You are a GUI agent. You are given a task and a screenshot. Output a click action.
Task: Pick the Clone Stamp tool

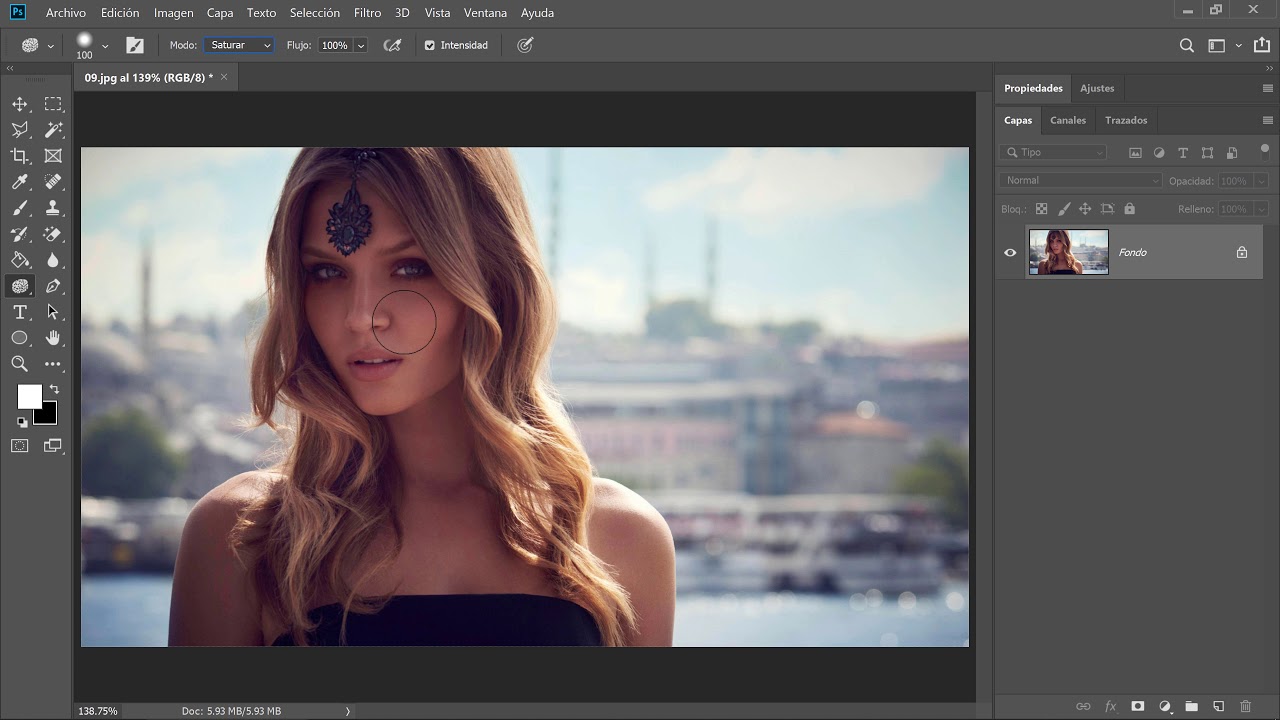pos(53,208)
